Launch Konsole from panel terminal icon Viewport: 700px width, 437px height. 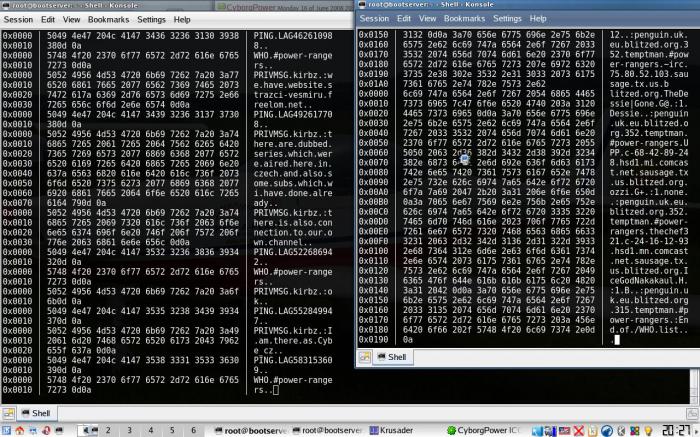(x=59, y=430)
